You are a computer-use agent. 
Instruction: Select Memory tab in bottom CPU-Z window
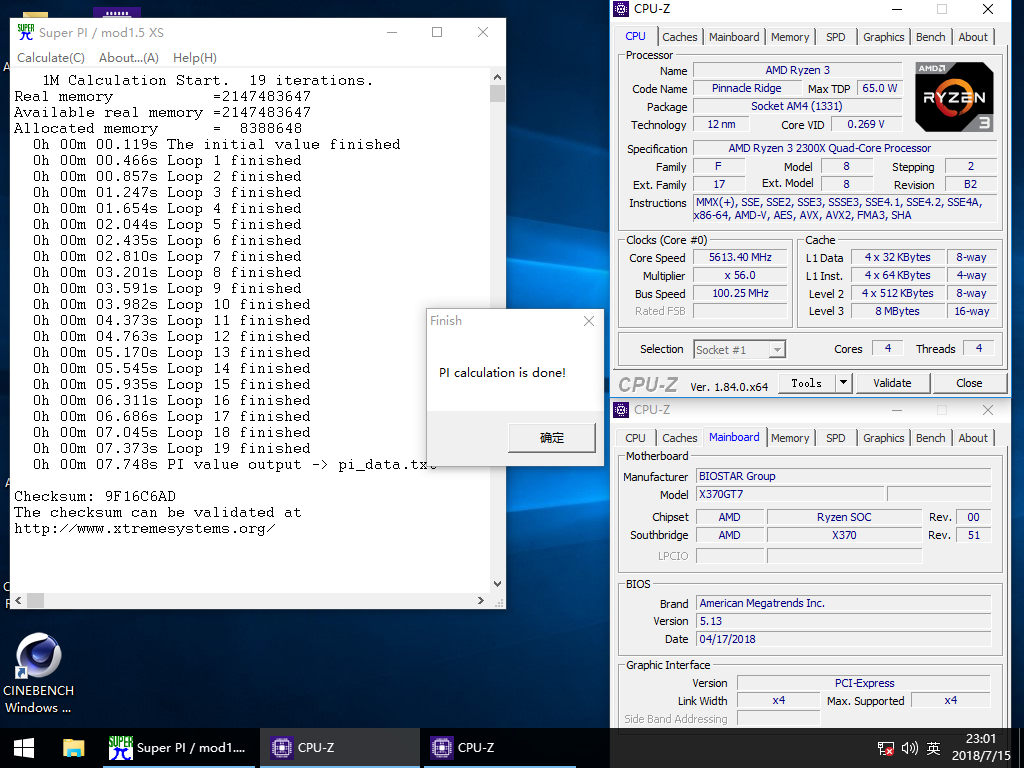click(790, 438)
